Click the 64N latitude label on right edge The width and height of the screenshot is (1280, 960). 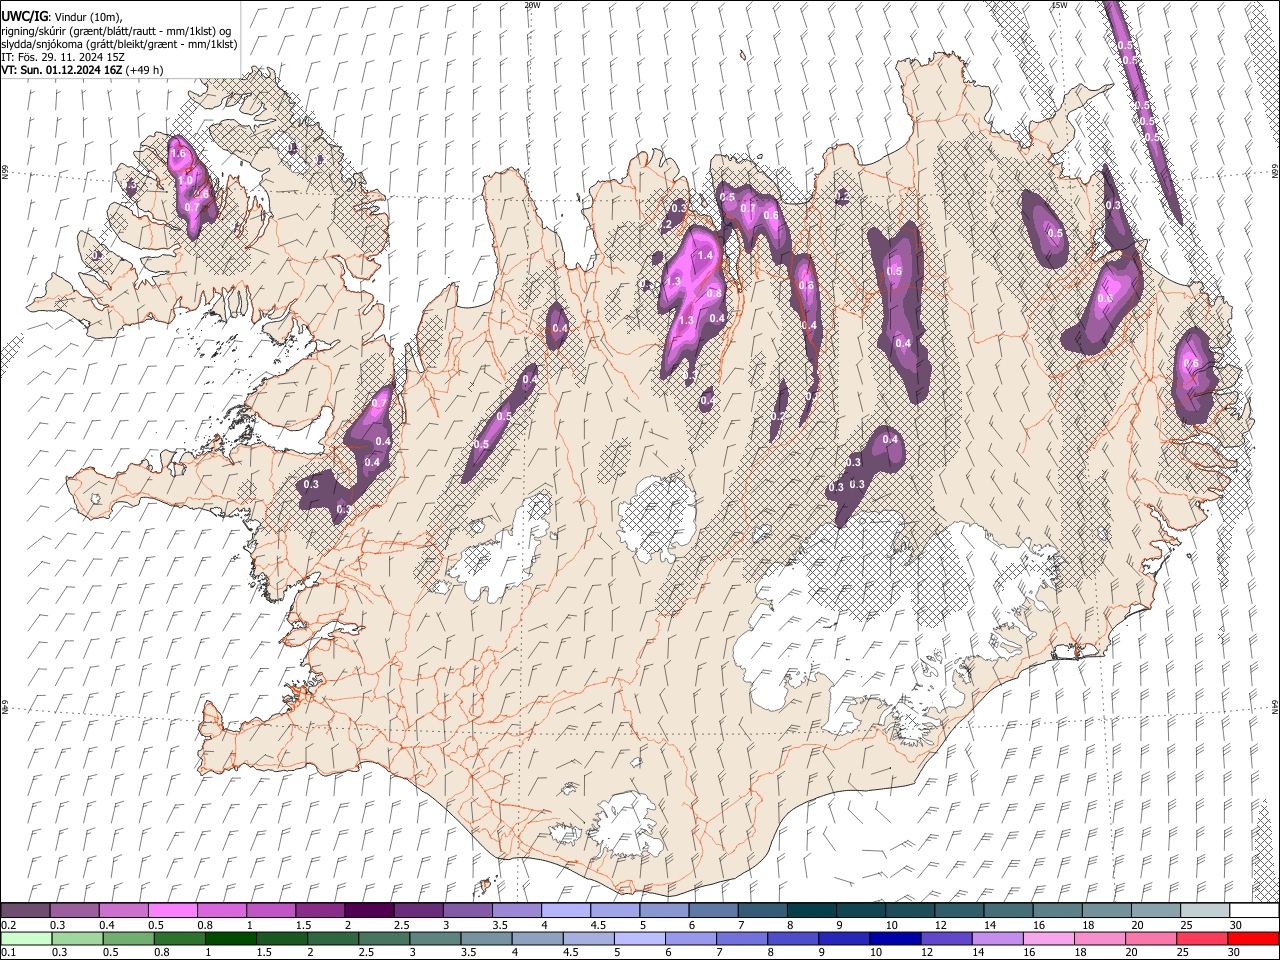tap(1275, 707)
